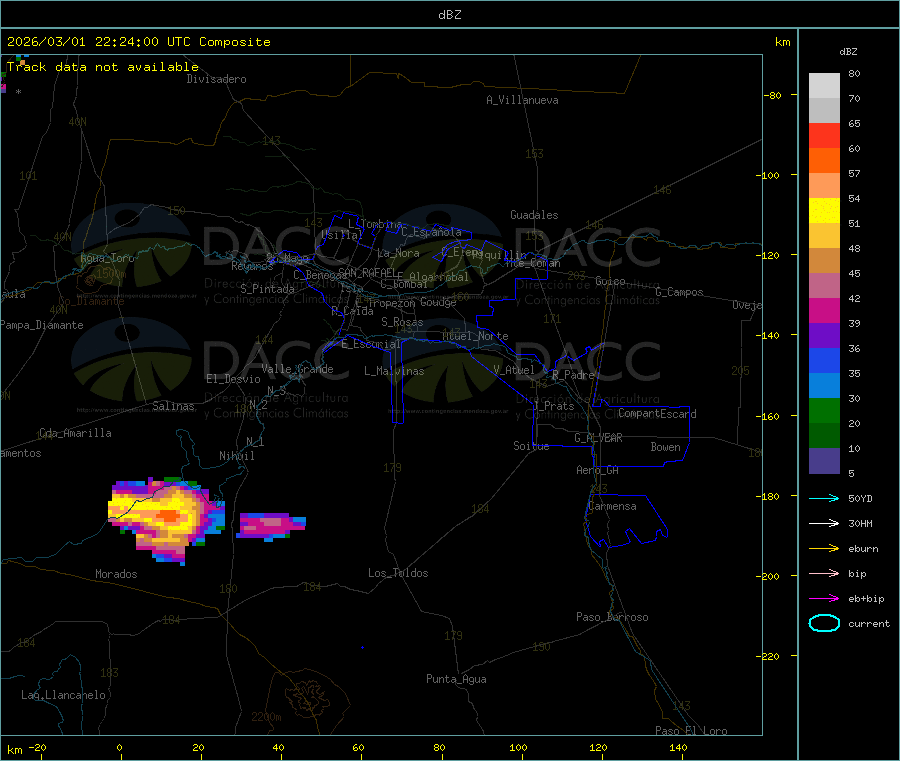Click the 'Morados' map label
900x761 pixels.
pos(117,574)
